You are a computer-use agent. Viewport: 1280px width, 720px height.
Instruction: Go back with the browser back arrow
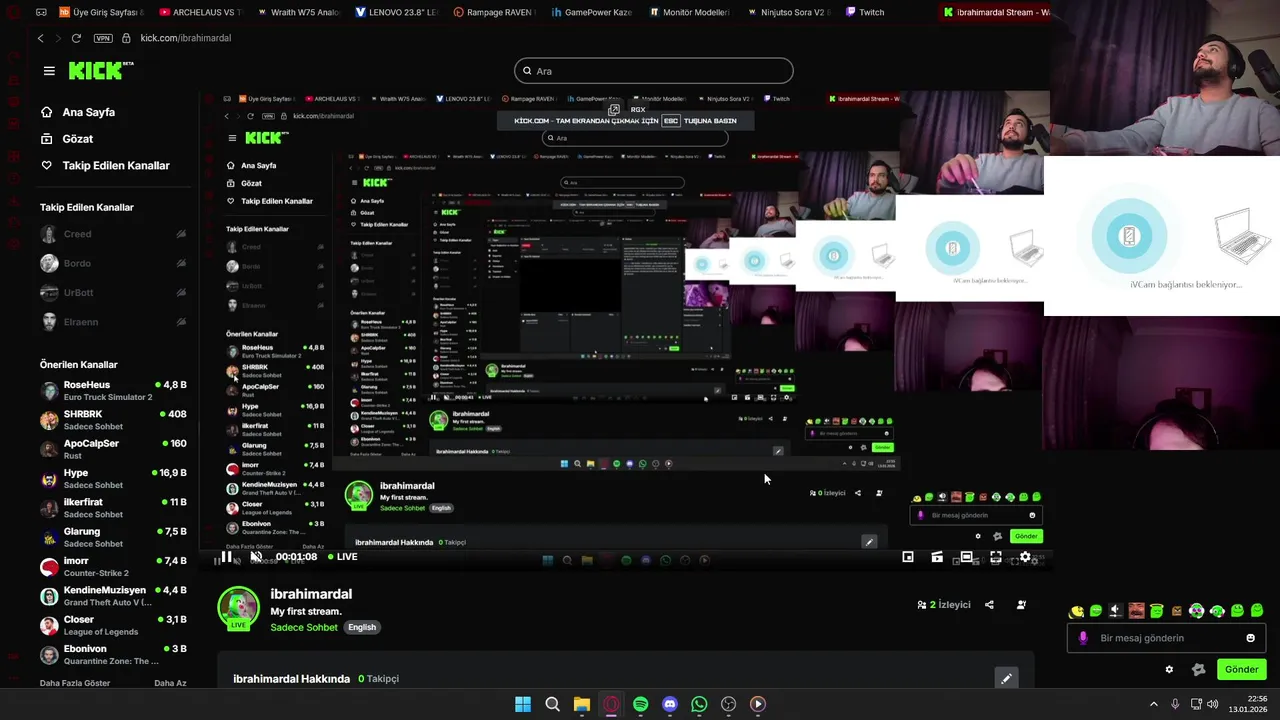click(x=41, y=38)
